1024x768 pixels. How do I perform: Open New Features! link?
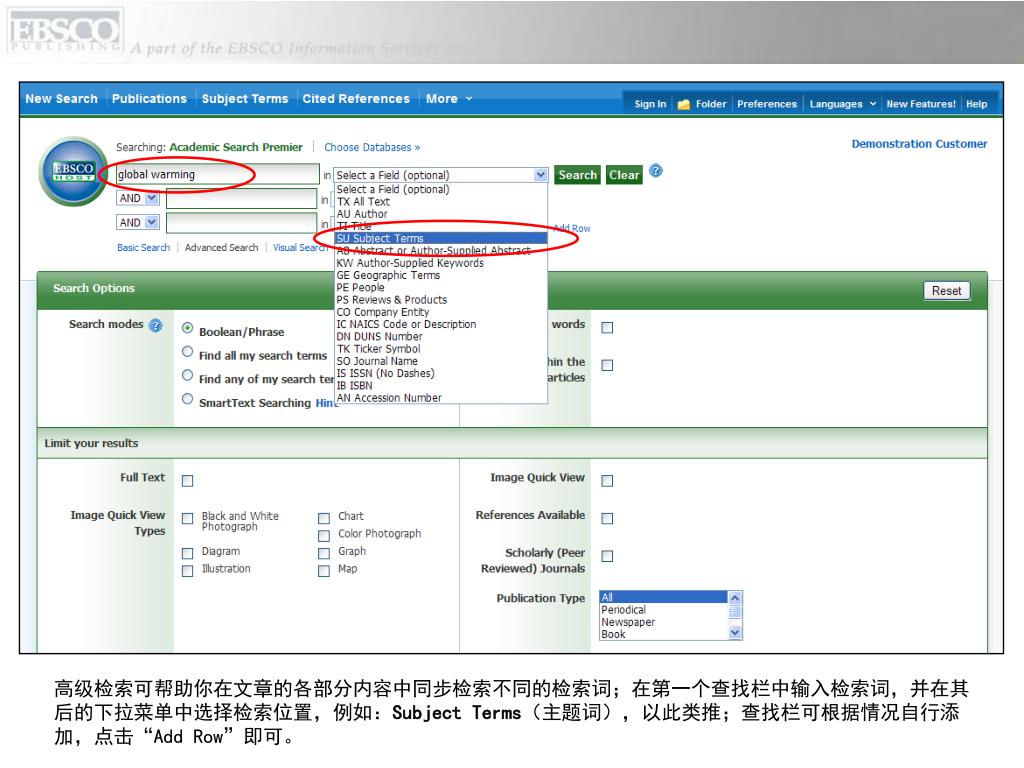[x=921, y=104]
